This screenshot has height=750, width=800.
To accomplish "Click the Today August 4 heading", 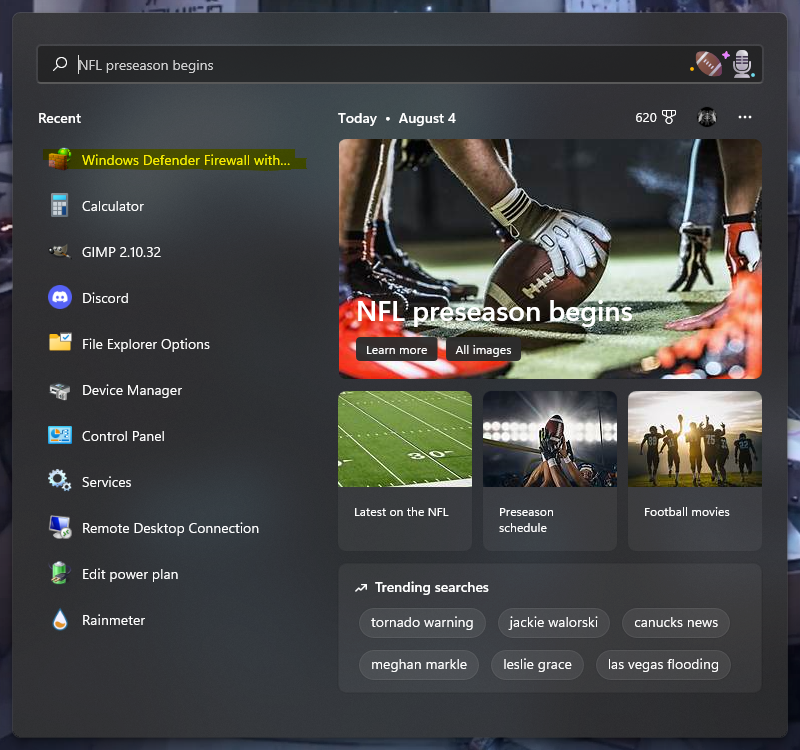I will tap(397, 118).
